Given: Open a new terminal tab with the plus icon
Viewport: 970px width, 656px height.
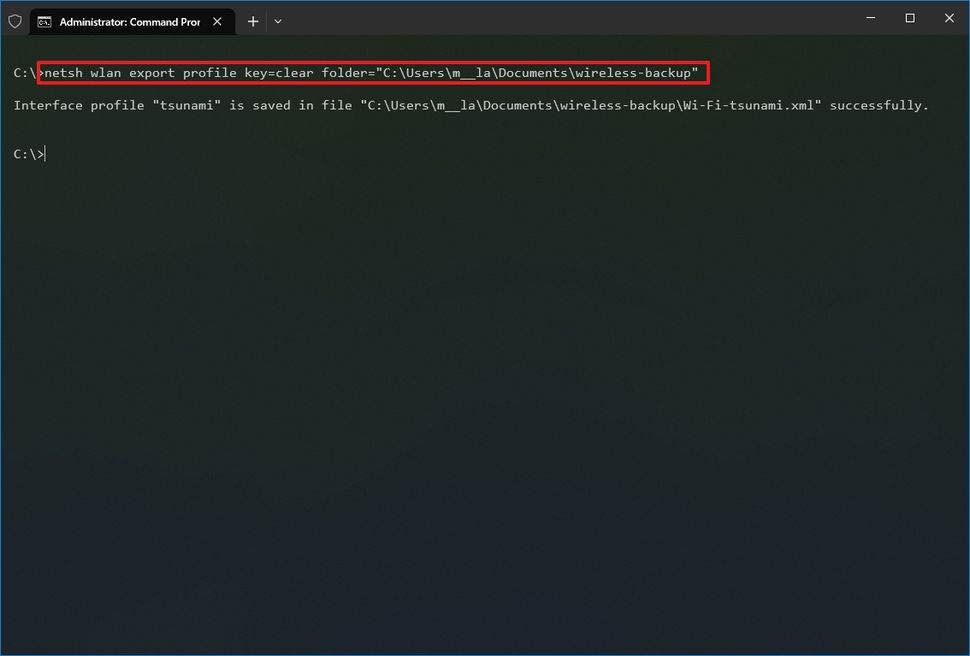Looking at the screenshot, I should click(x=252, y=21).
